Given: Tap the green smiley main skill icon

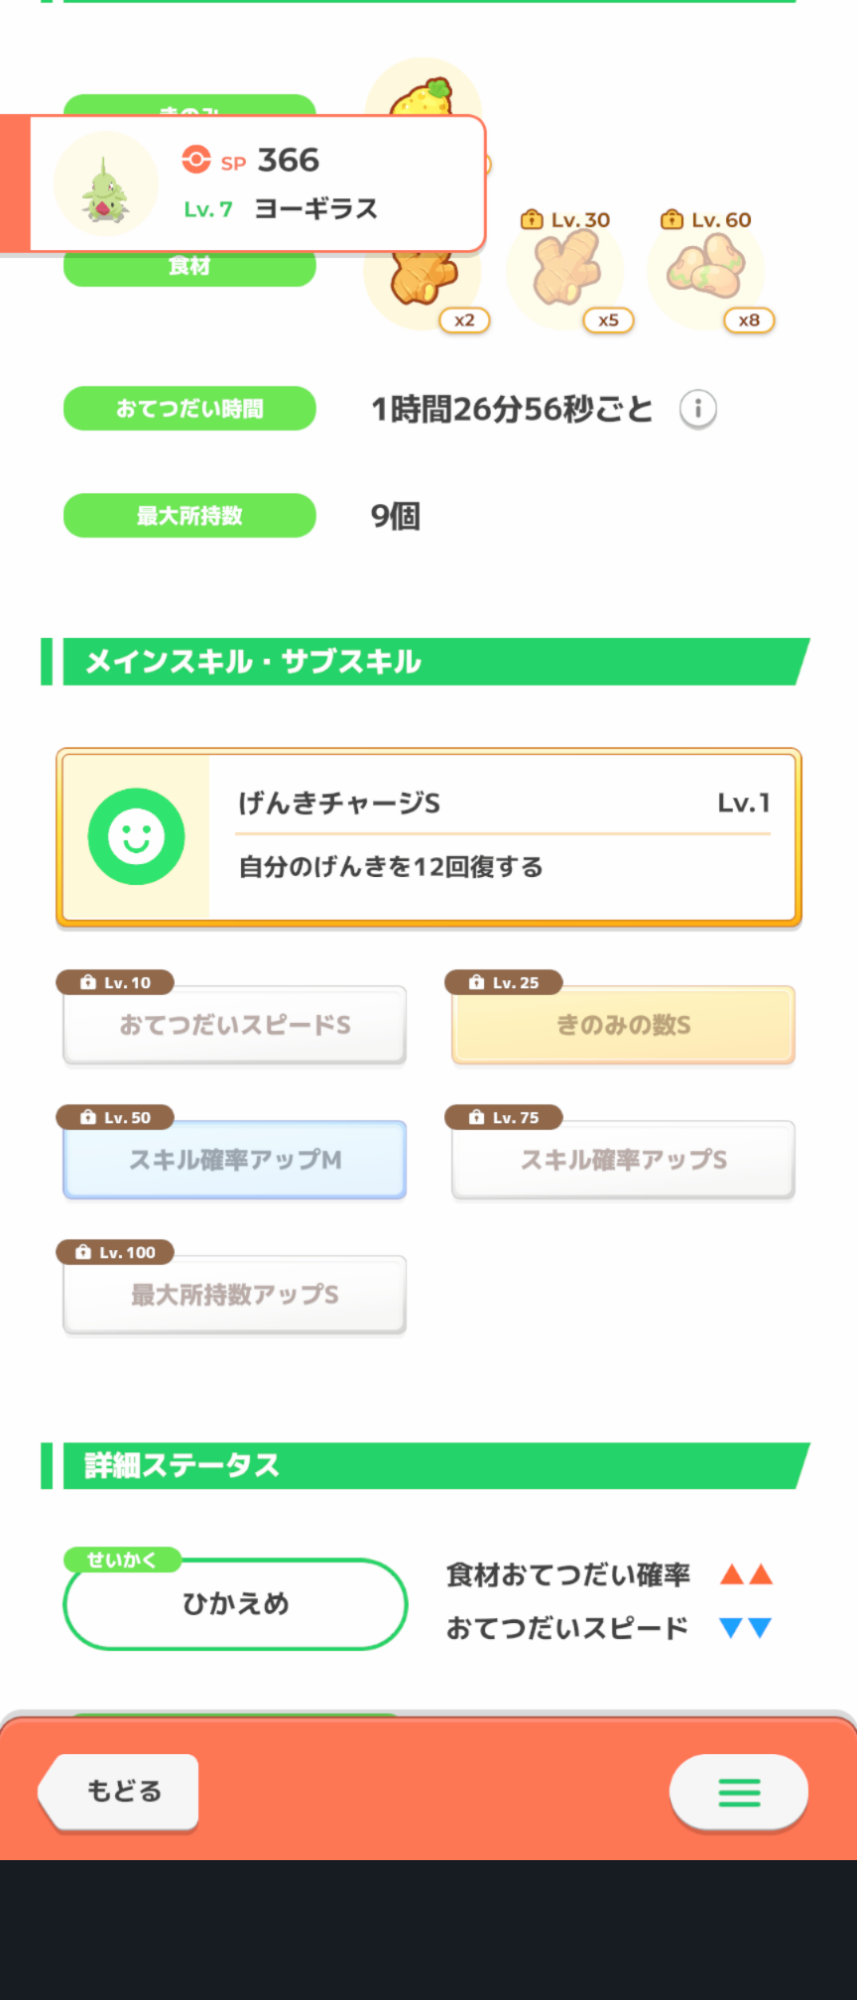Looking at the screenshot, I should pos(136,836).
